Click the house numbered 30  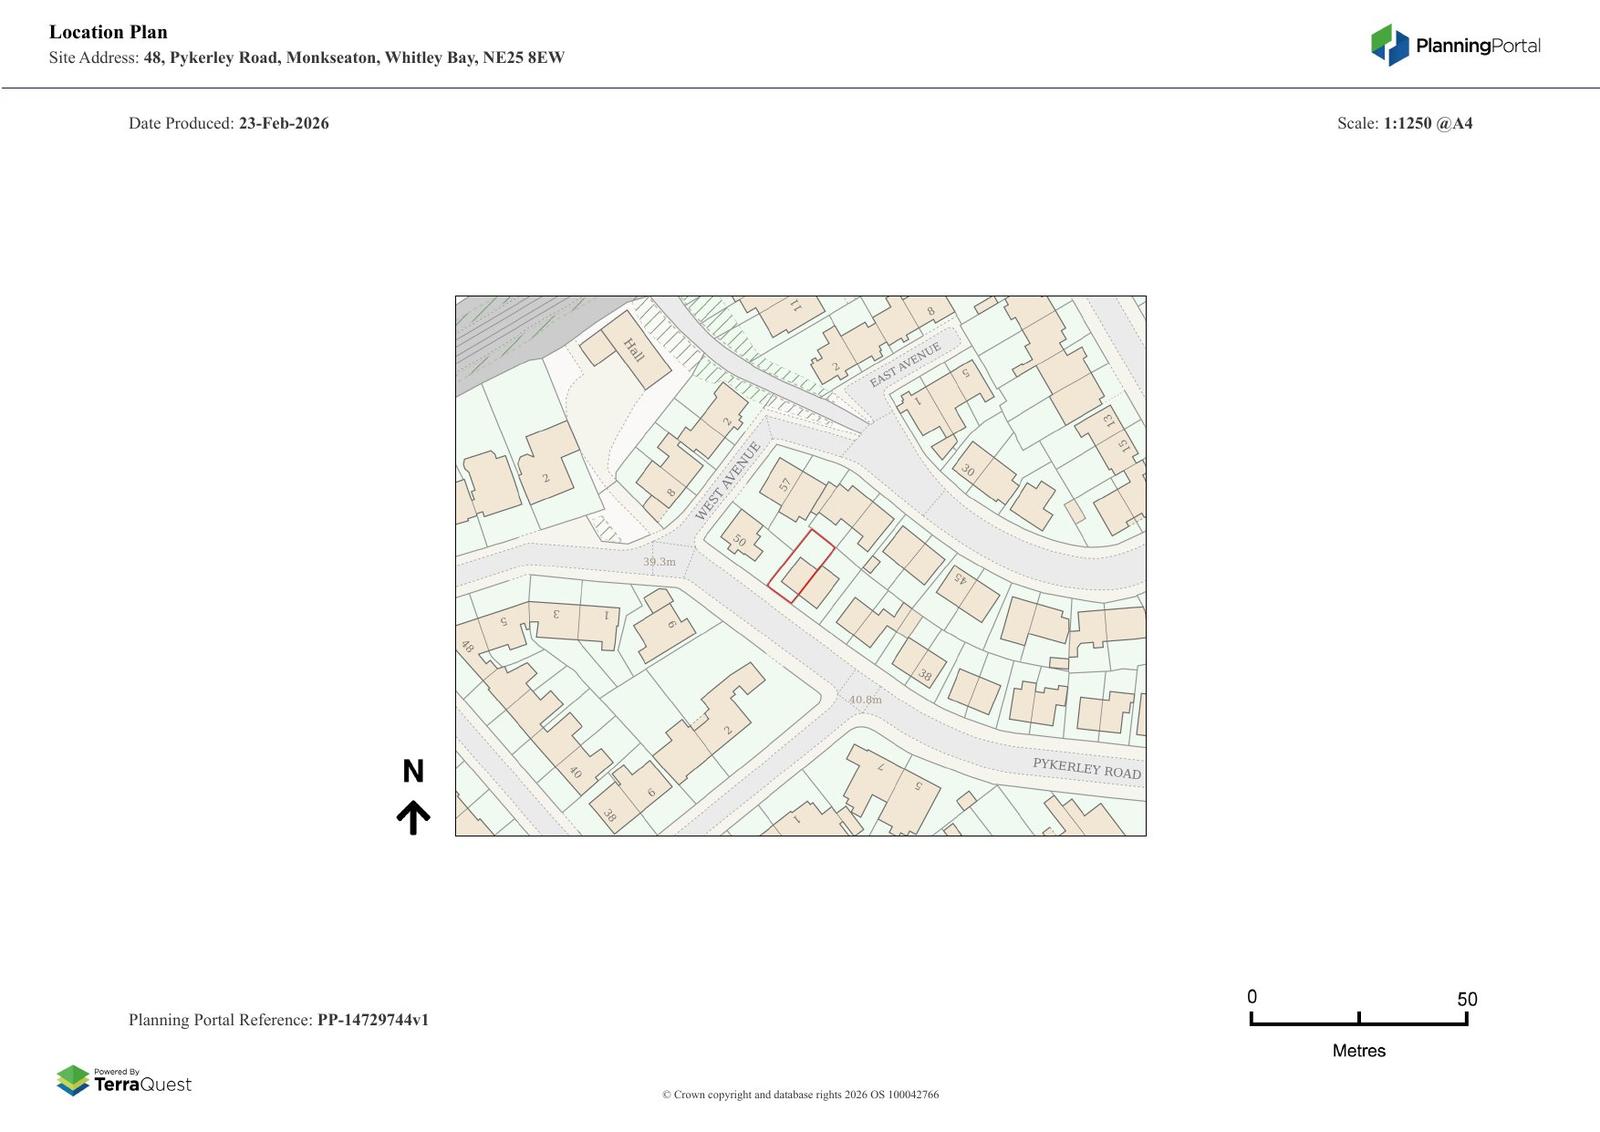click(967, 470)
